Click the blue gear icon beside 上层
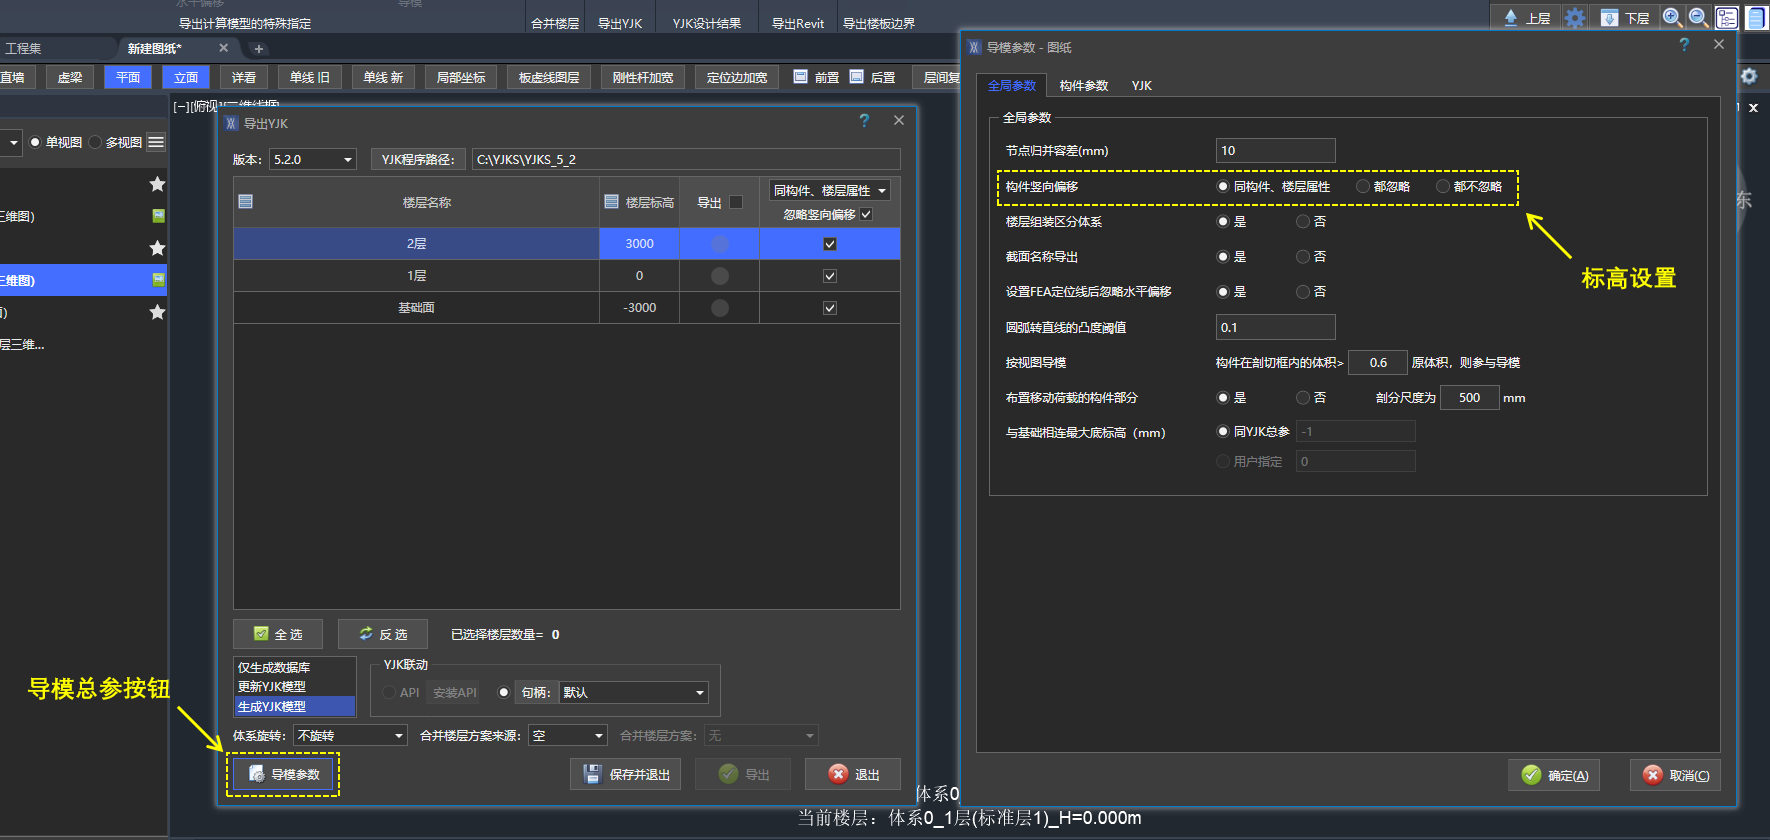 tap(1575, 18)
